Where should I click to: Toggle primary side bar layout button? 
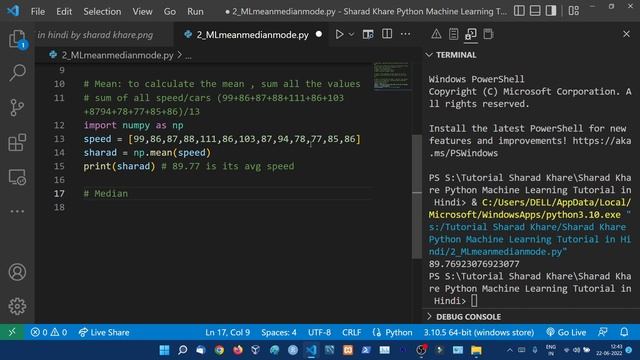[x=519, y=11]
